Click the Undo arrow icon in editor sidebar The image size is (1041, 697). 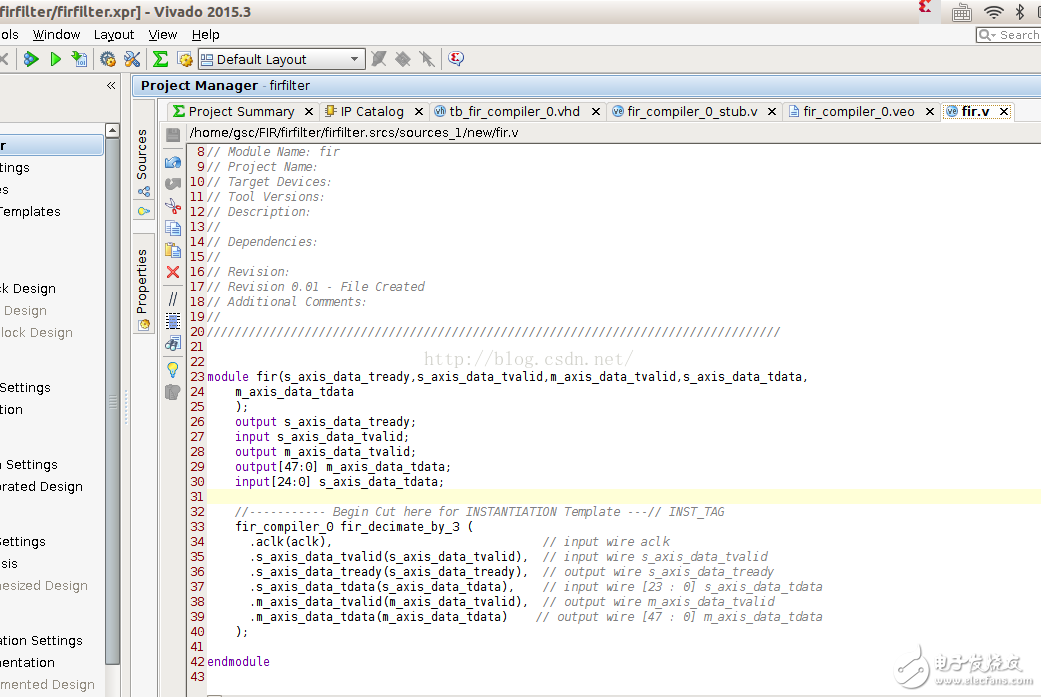click(173, 163)
